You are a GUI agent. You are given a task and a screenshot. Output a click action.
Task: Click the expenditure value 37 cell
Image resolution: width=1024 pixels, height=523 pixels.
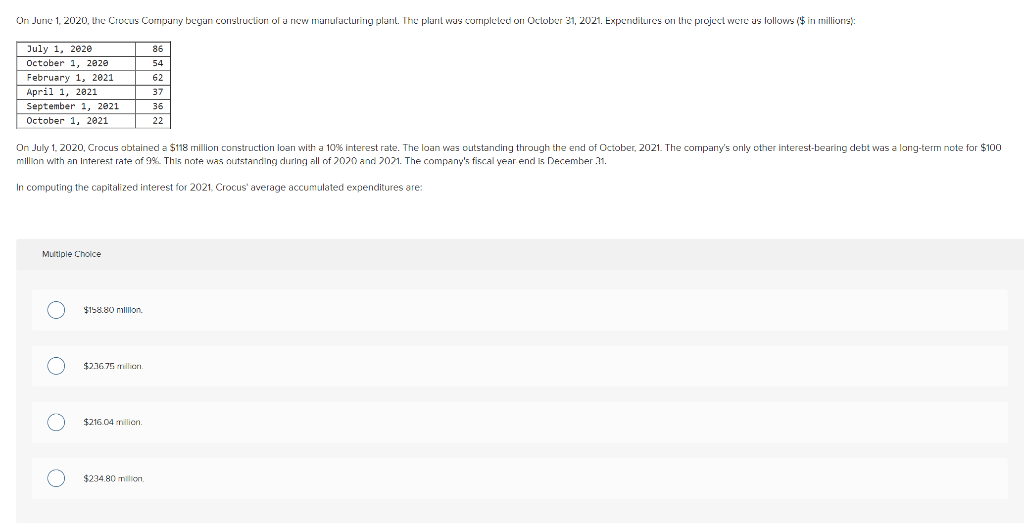tap(153, 92)
